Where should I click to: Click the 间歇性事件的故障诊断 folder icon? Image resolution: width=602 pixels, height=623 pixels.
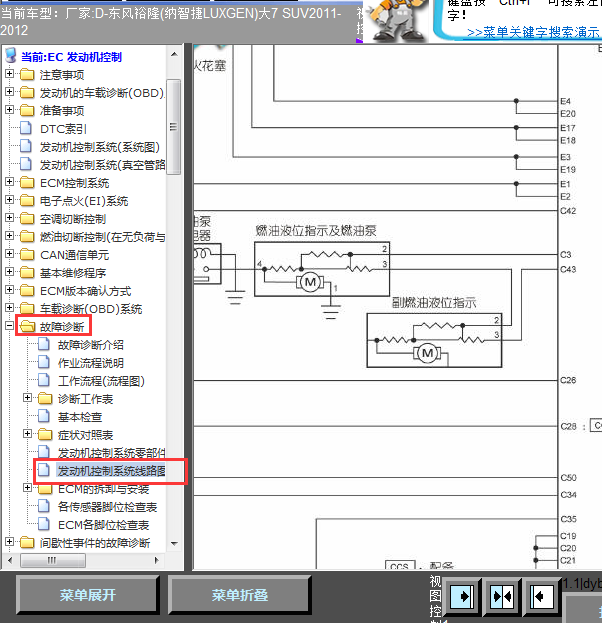pos(27,542)
